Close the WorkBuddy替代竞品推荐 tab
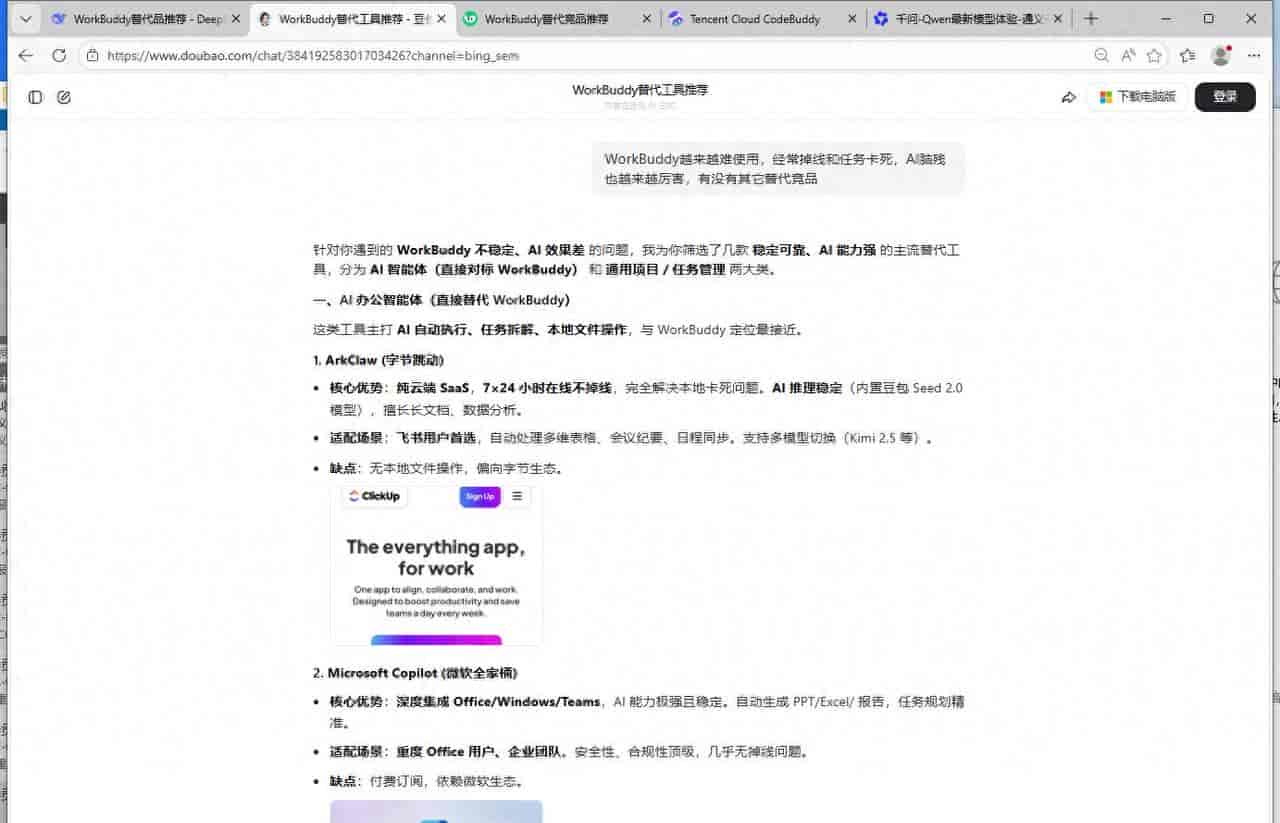This screenshot has height=823, width=1280. [x=647, y=19]
